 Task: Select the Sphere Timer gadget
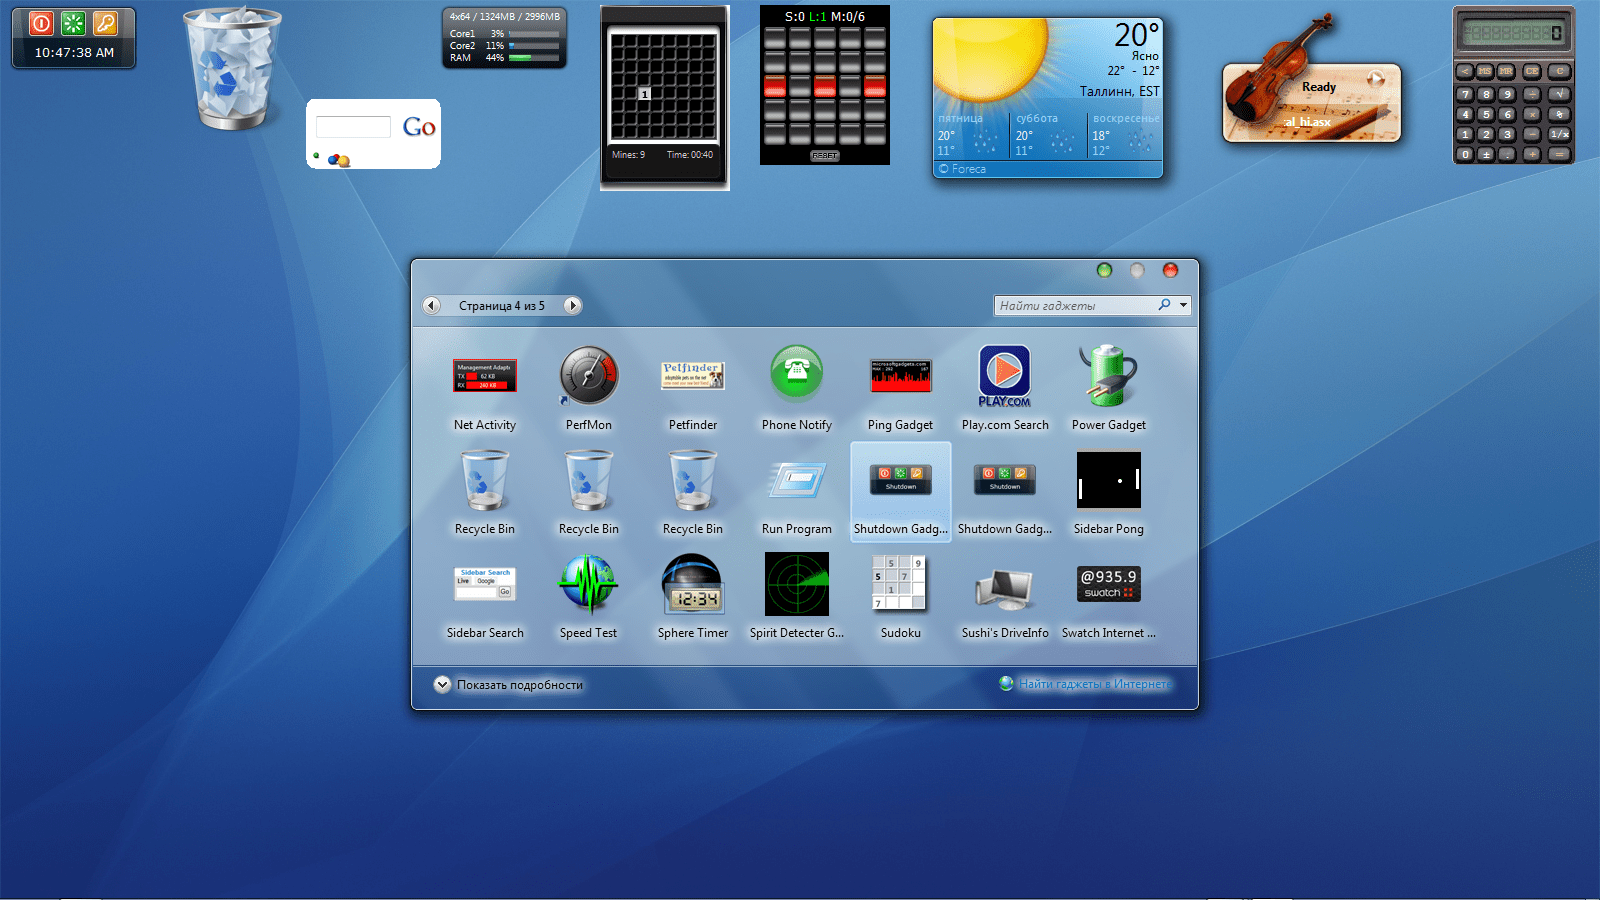[693, 598]
